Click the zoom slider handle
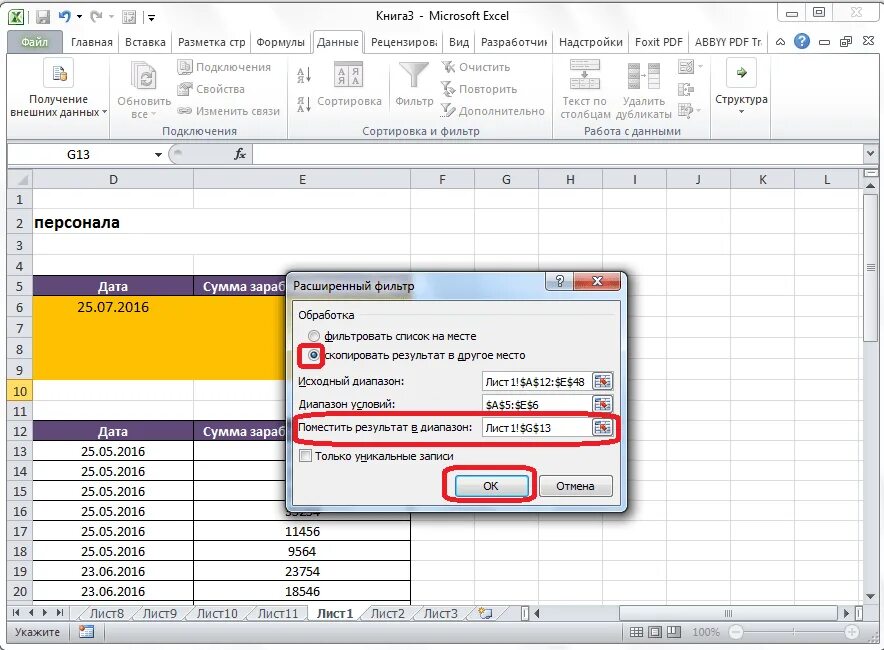This screenshot has width=884, height=650. click(x=793, y=632)
